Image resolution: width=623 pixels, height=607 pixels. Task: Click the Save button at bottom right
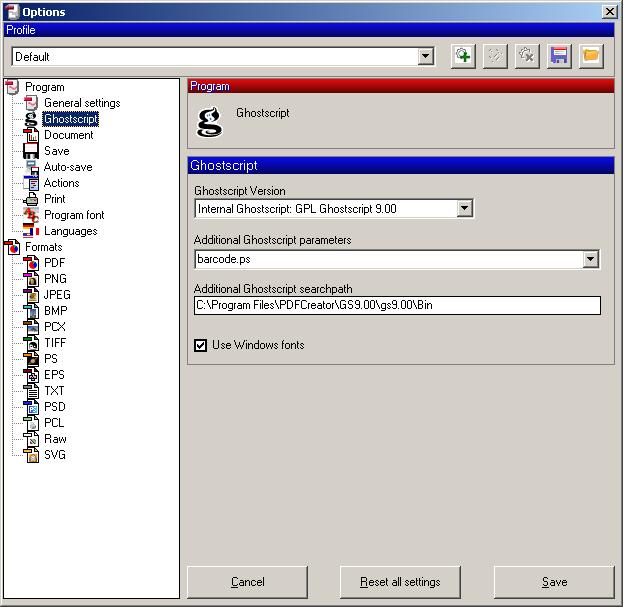[554, 582]
